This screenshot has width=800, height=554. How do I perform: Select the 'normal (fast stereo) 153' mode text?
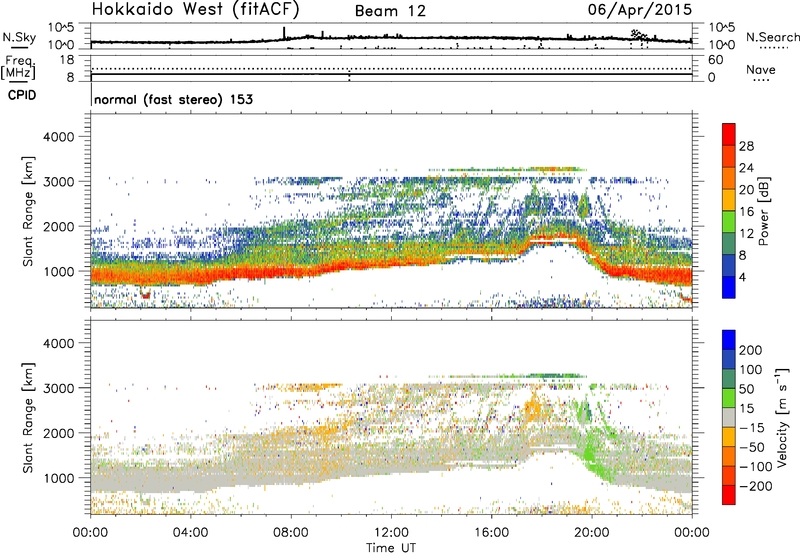point(173,99)
